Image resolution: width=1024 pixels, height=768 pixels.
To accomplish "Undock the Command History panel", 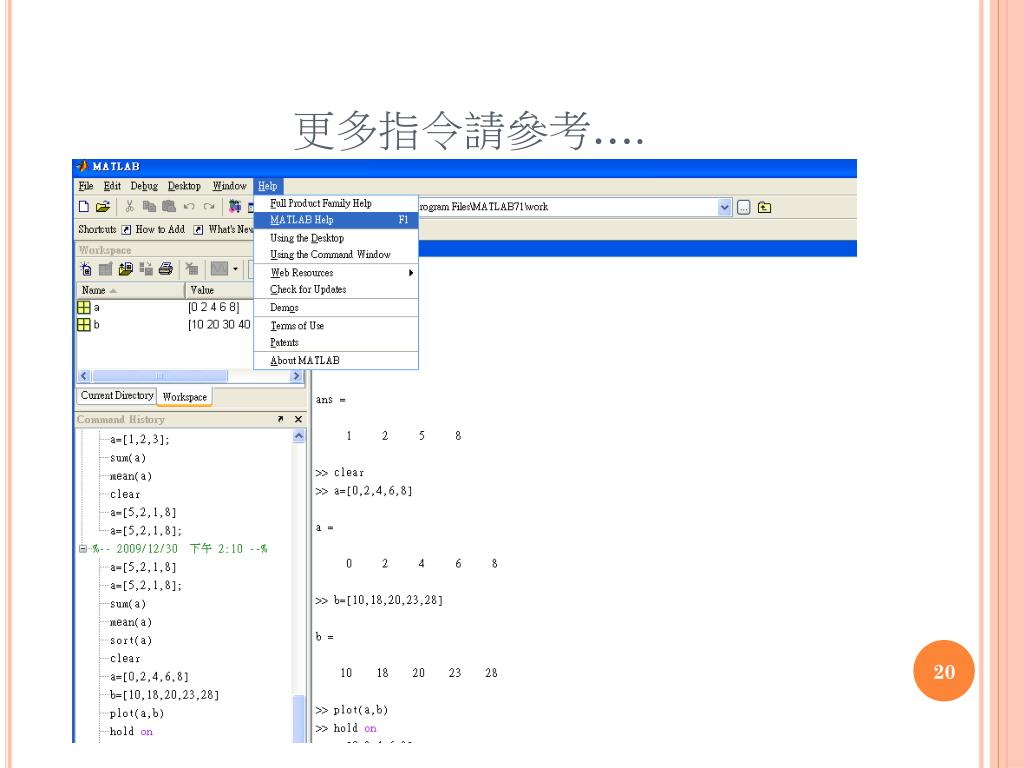I will pyautogui.click(x=280, y=419).
